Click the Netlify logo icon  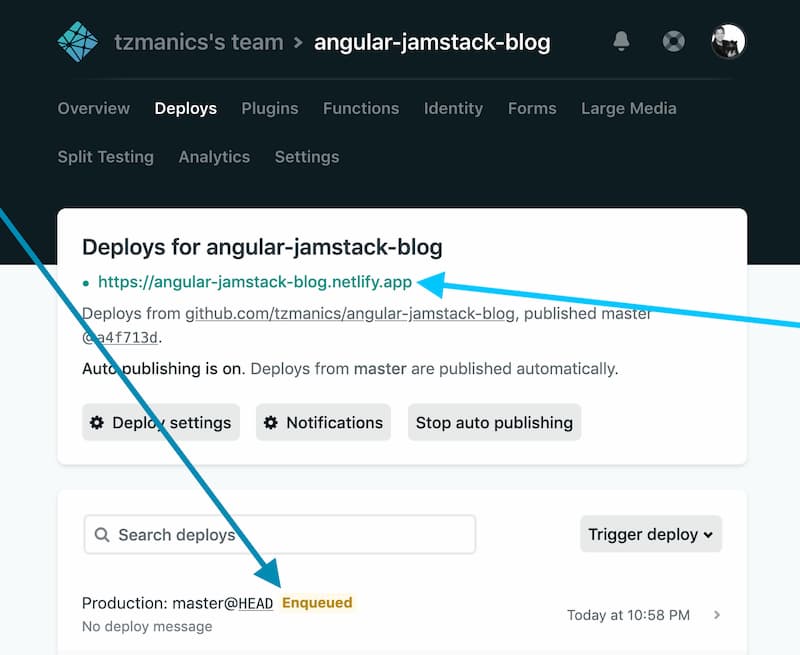[x=76, y=41]
